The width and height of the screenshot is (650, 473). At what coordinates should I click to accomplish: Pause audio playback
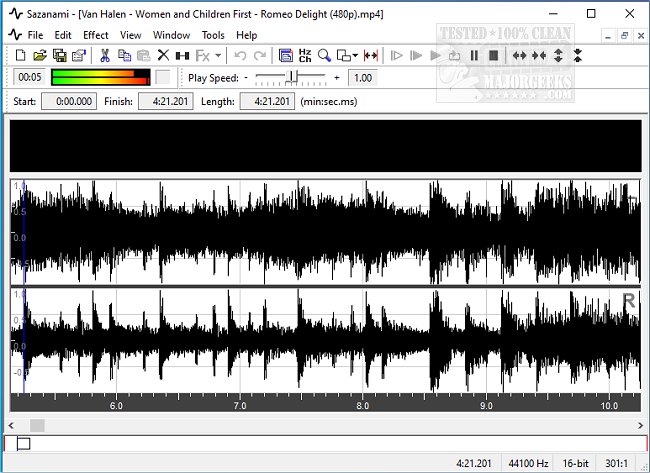tap(474, 56)
